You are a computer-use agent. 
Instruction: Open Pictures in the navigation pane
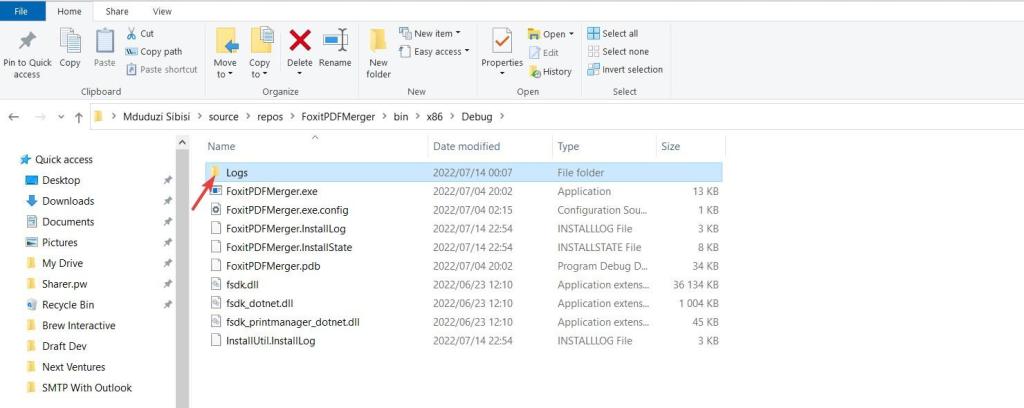click(x=59, y=242)
